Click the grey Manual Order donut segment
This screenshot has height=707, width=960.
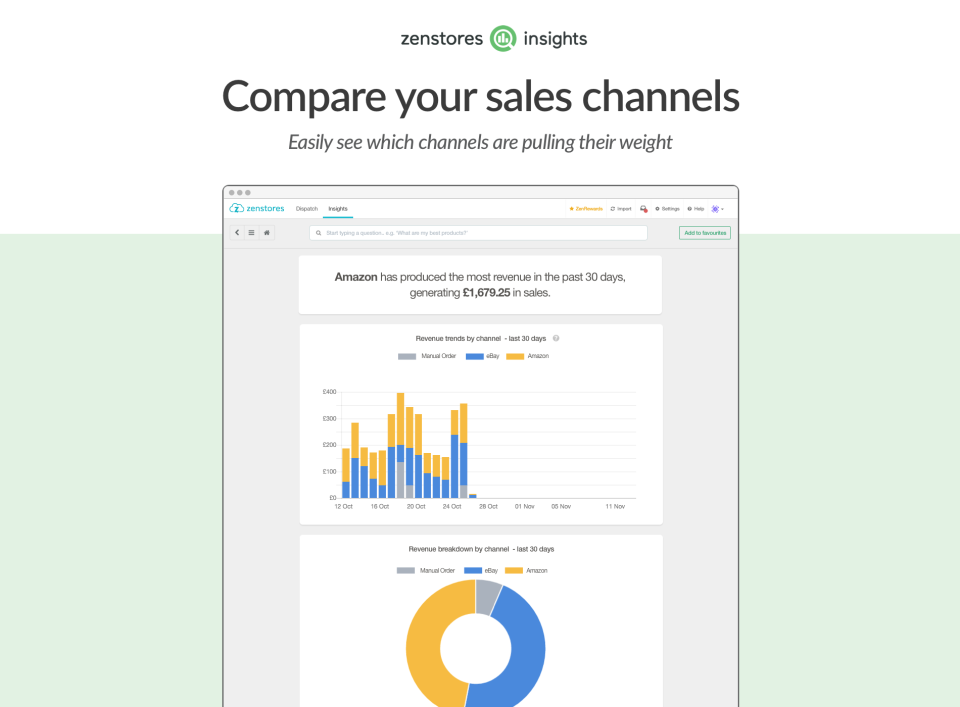487,597
